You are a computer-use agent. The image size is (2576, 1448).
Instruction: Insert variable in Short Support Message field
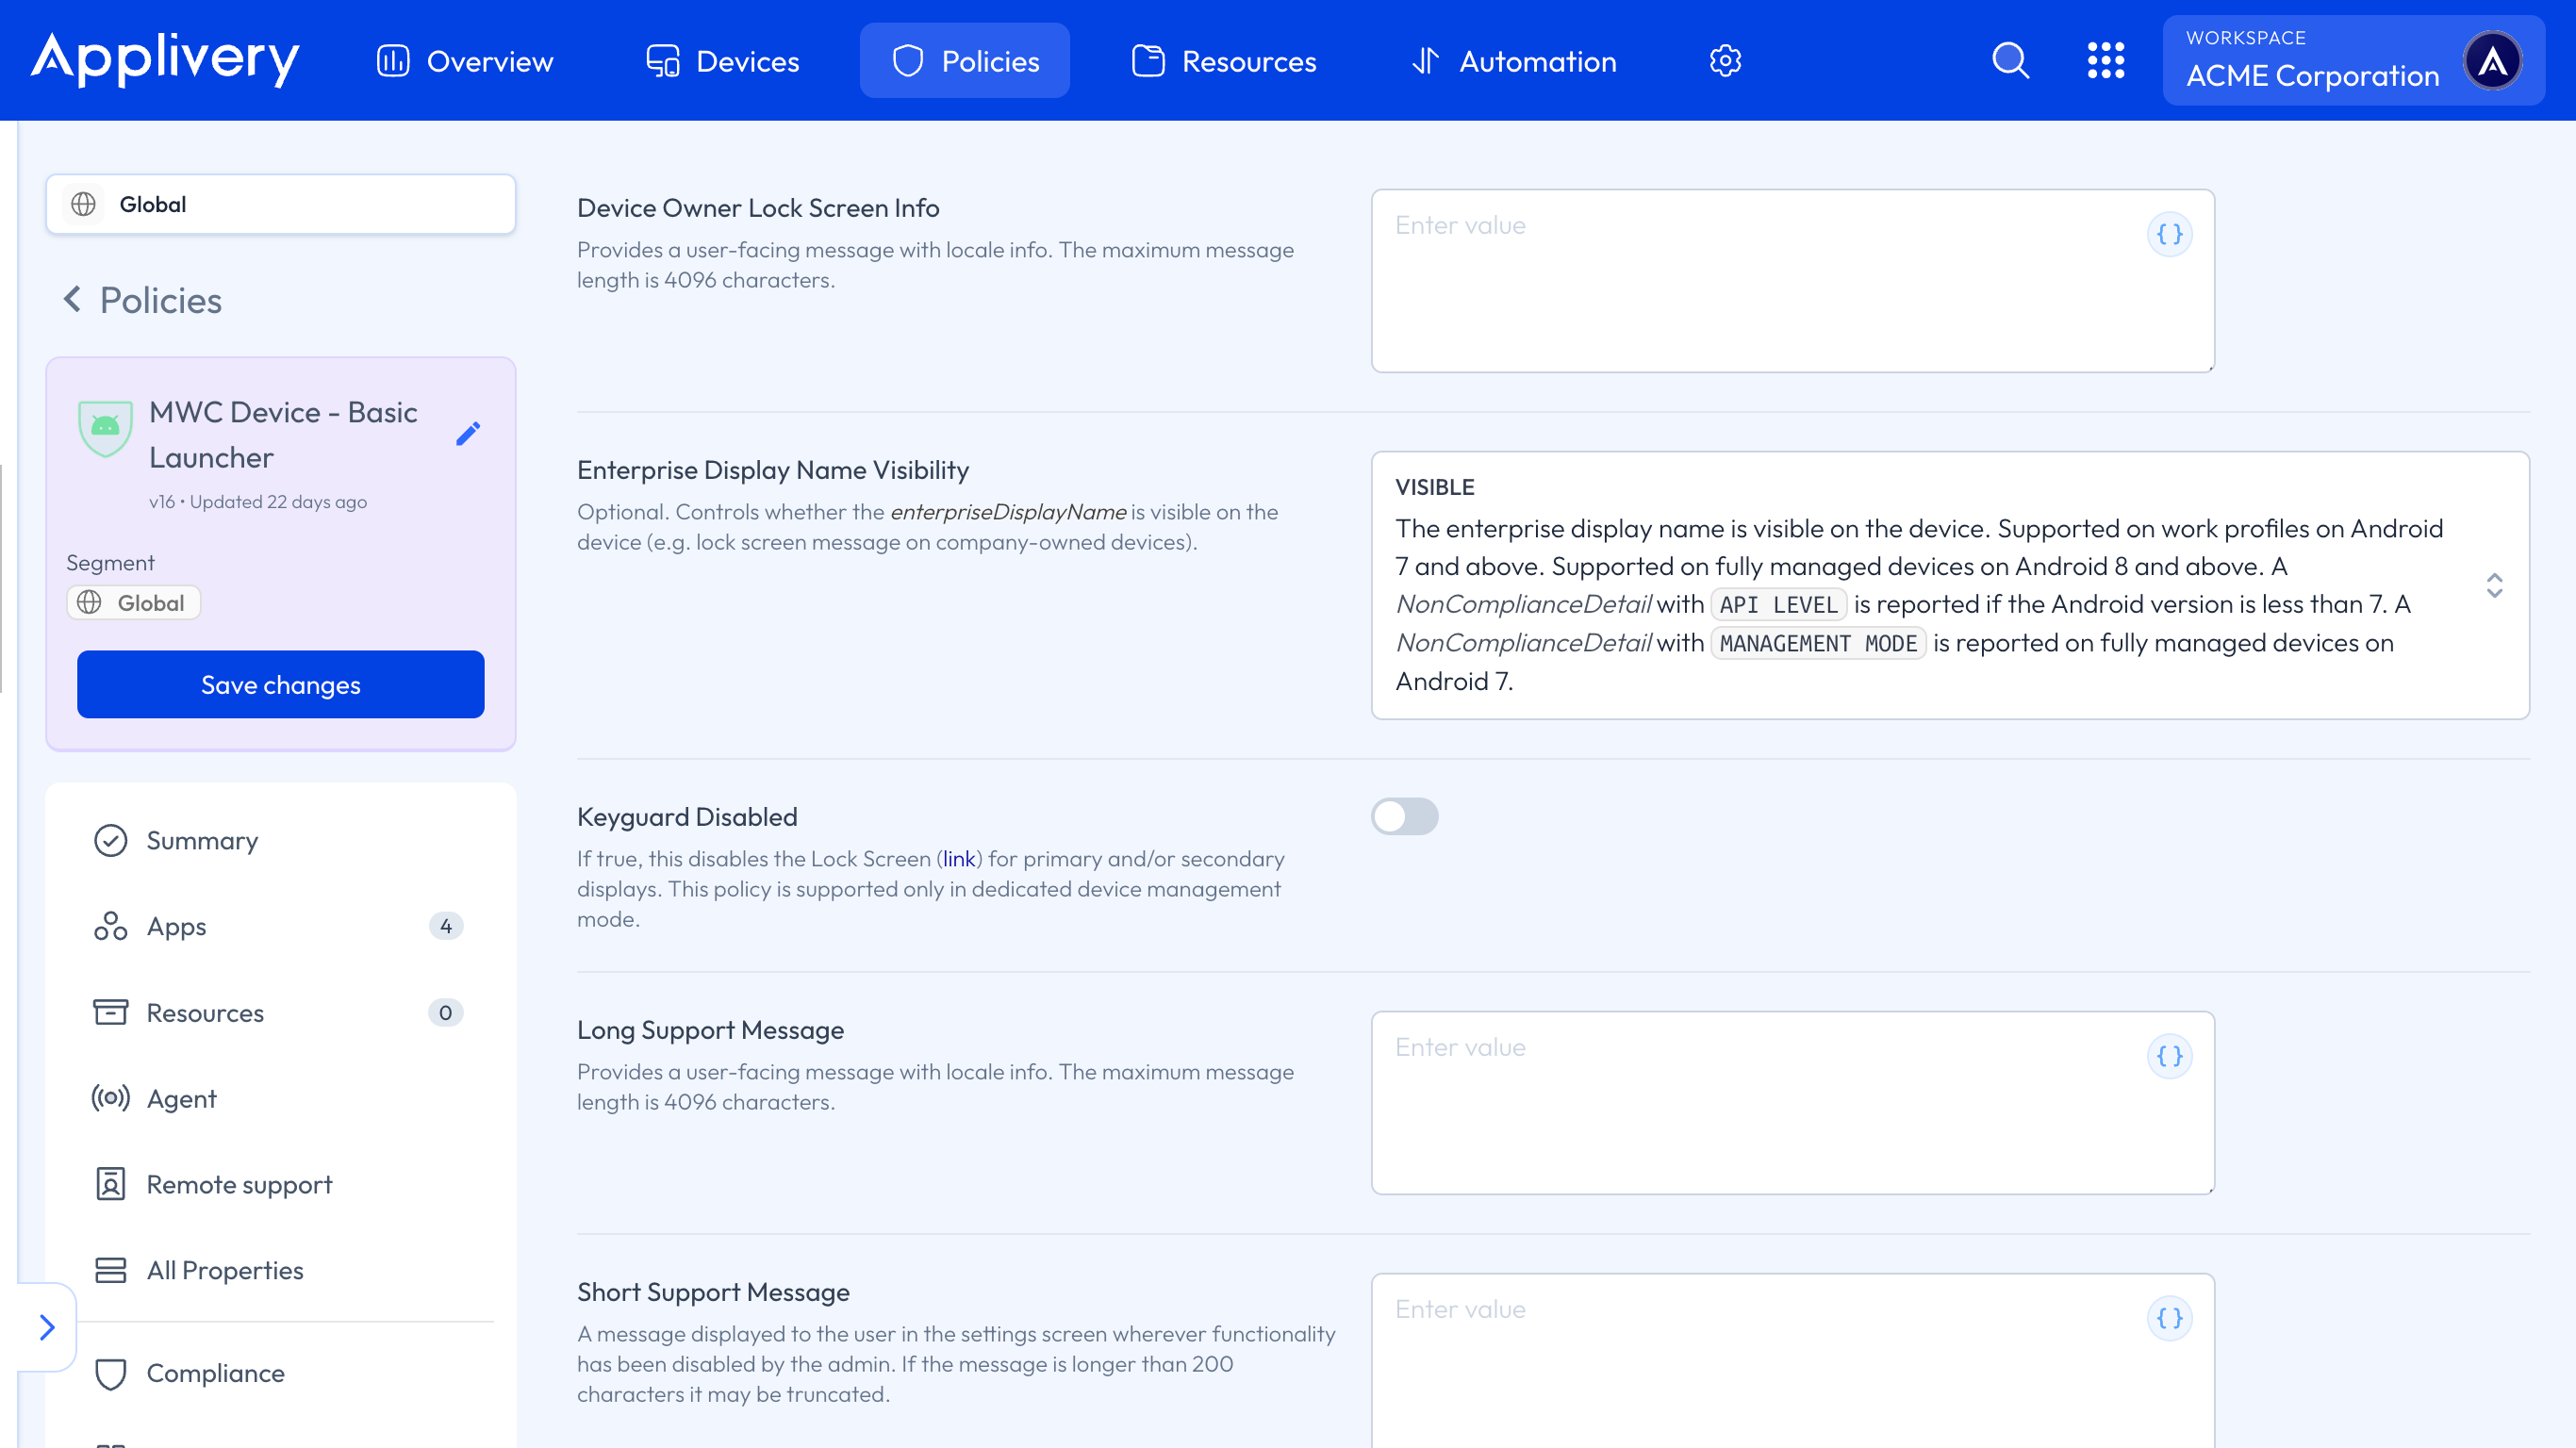click(2169, 1319)
